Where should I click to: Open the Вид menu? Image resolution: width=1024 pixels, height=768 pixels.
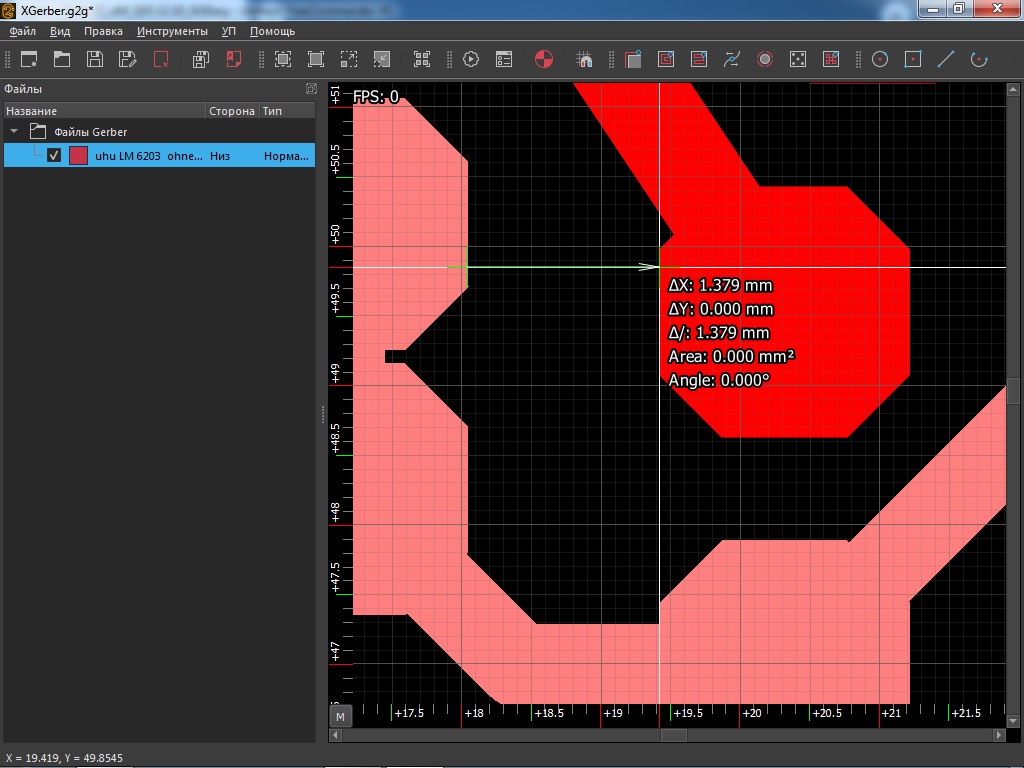tap(60, 31)
